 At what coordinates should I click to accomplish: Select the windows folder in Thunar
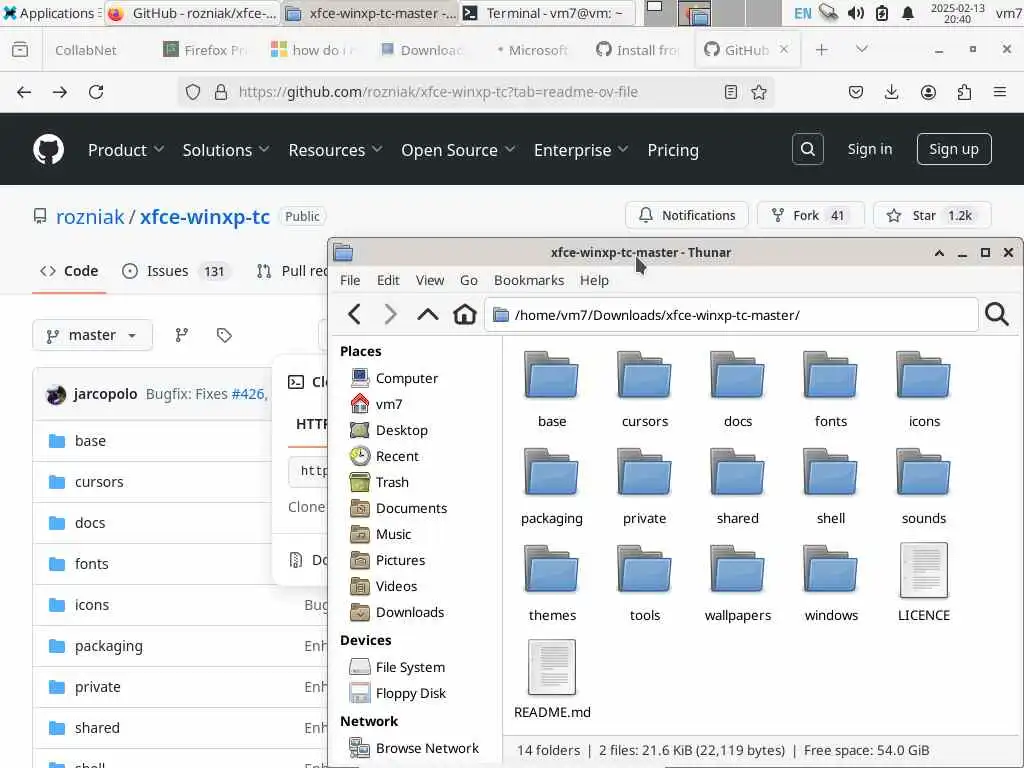pos(831,583)
